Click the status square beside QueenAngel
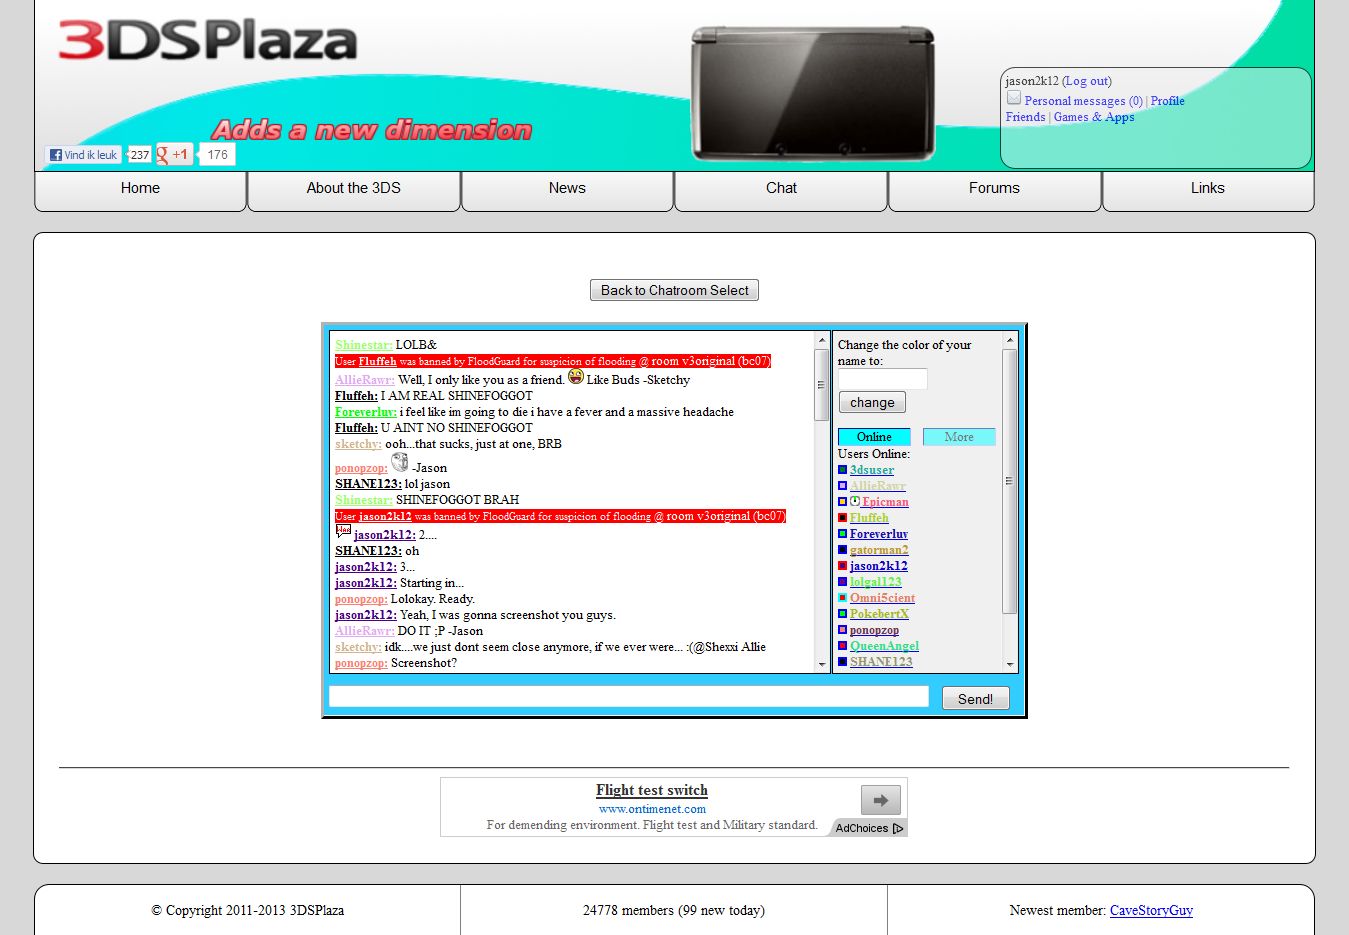The width and height of the screenshot is (1349, 935). [842, 646]
